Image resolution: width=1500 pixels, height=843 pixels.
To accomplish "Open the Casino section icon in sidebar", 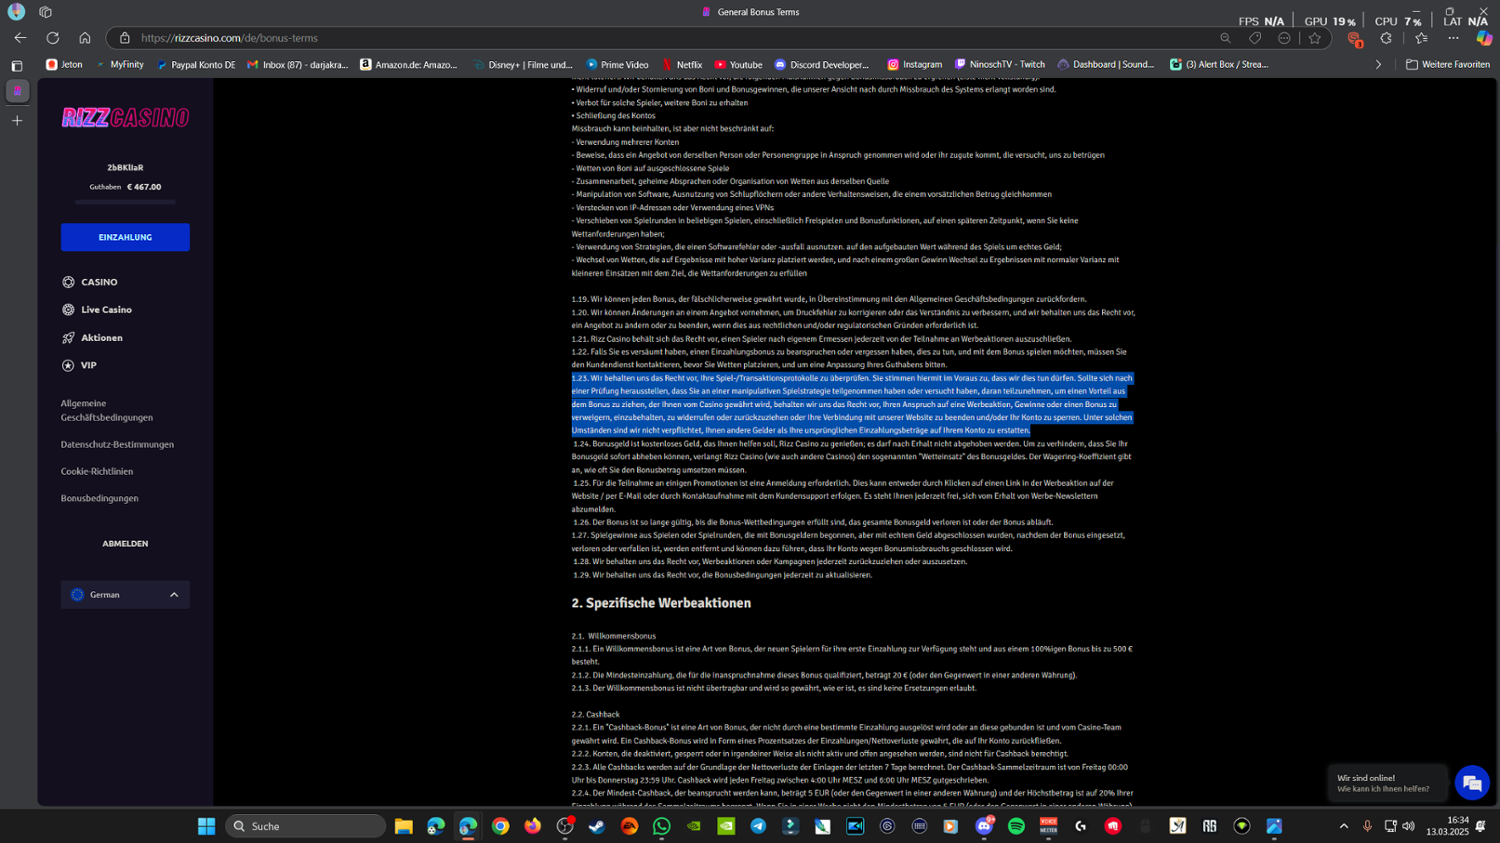I will pos(68,282).
